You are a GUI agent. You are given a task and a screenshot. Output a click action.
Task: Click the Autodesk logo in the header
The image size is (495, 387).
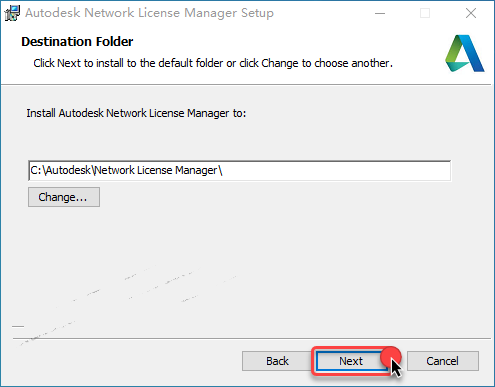[x=464, y=53]
